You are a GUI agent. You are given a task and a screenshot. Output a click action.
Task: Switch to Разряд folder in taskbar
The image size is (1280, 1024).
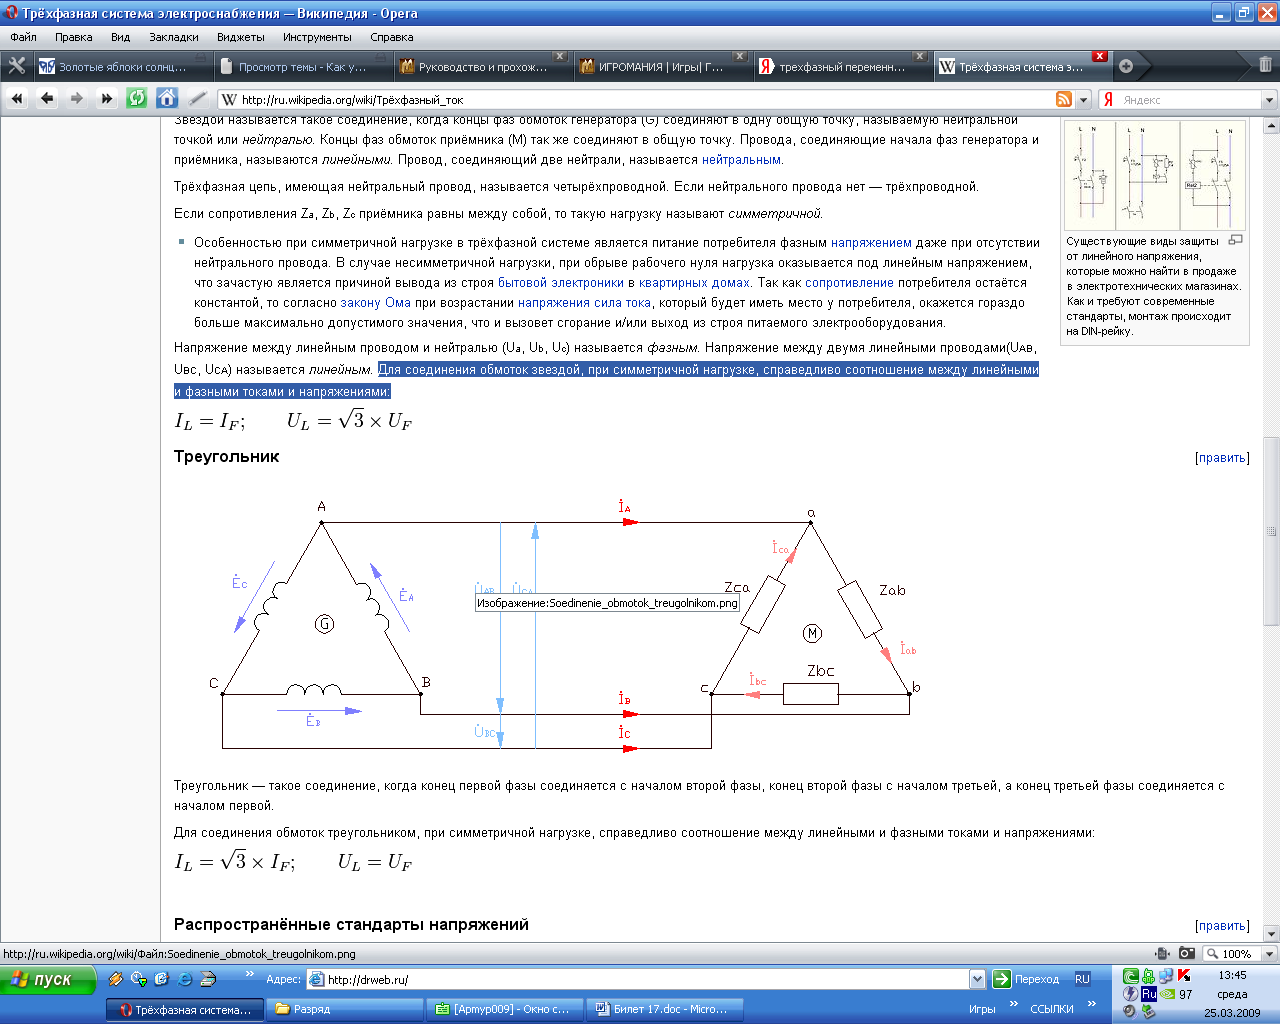343,1009
